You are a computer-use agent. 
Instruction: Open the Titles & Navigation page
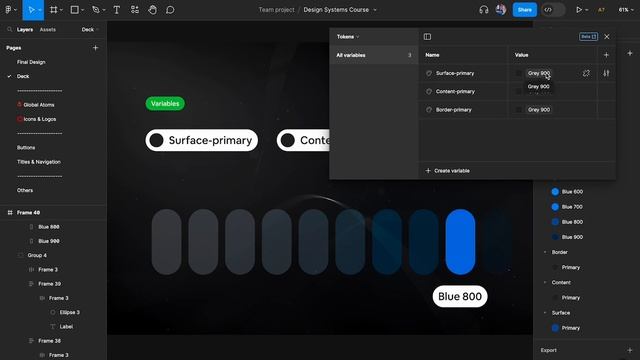click(x=39, y=162)
